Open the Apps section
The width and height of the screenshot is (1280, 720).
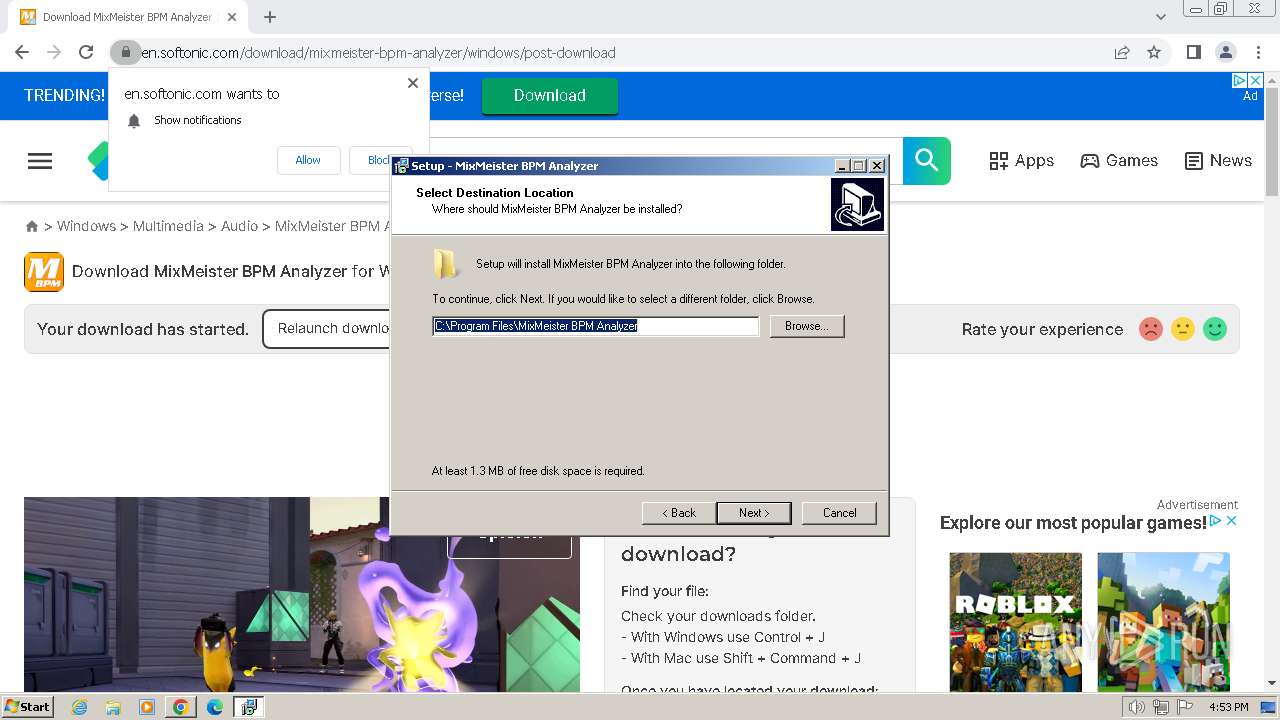click(1021, 161)
